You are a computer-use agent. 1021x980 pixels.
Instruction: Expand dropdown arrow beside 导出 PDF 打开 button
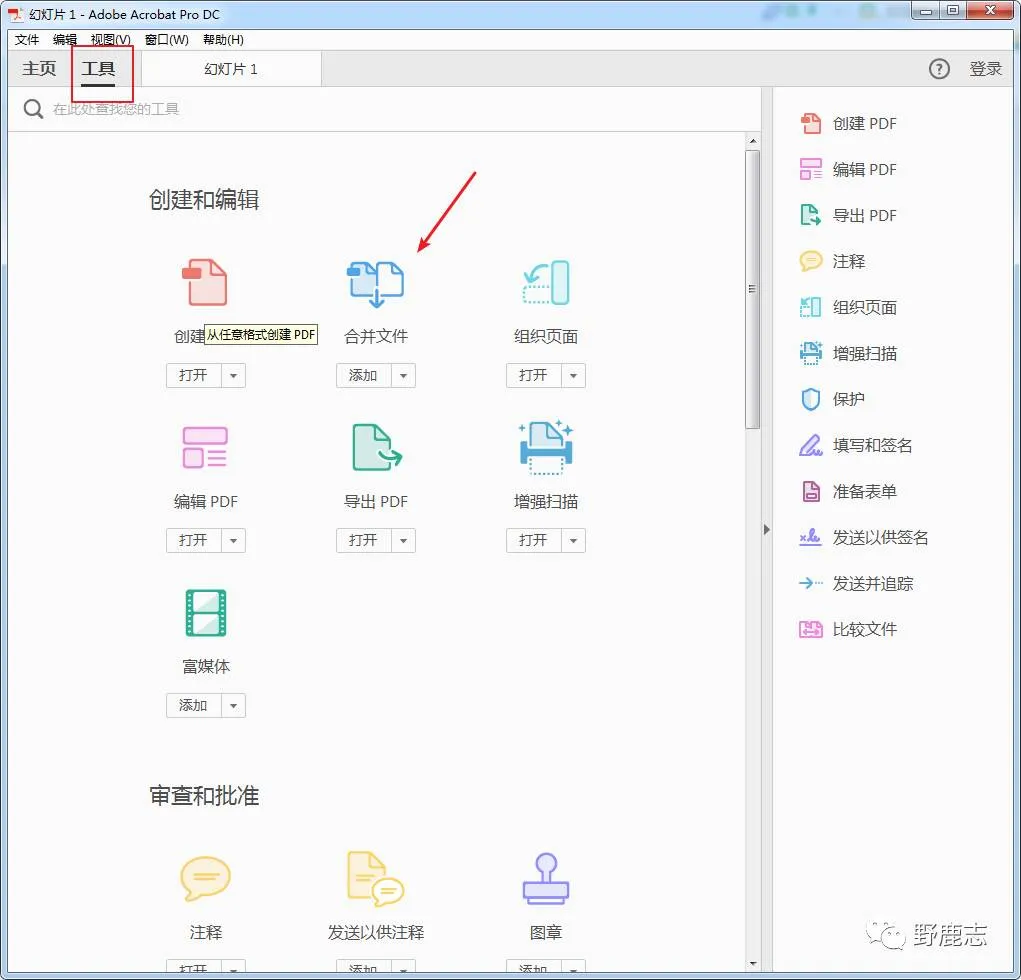403,540
